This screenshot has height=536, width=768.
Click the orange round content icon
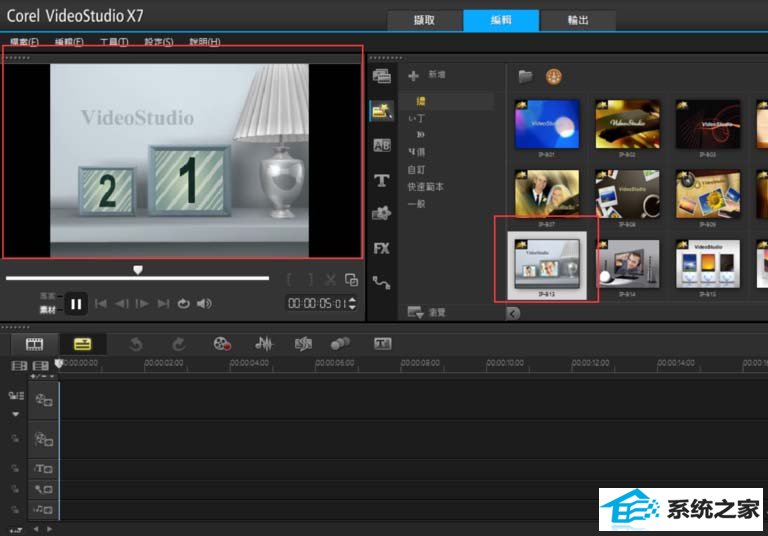[x=553, y=76]
